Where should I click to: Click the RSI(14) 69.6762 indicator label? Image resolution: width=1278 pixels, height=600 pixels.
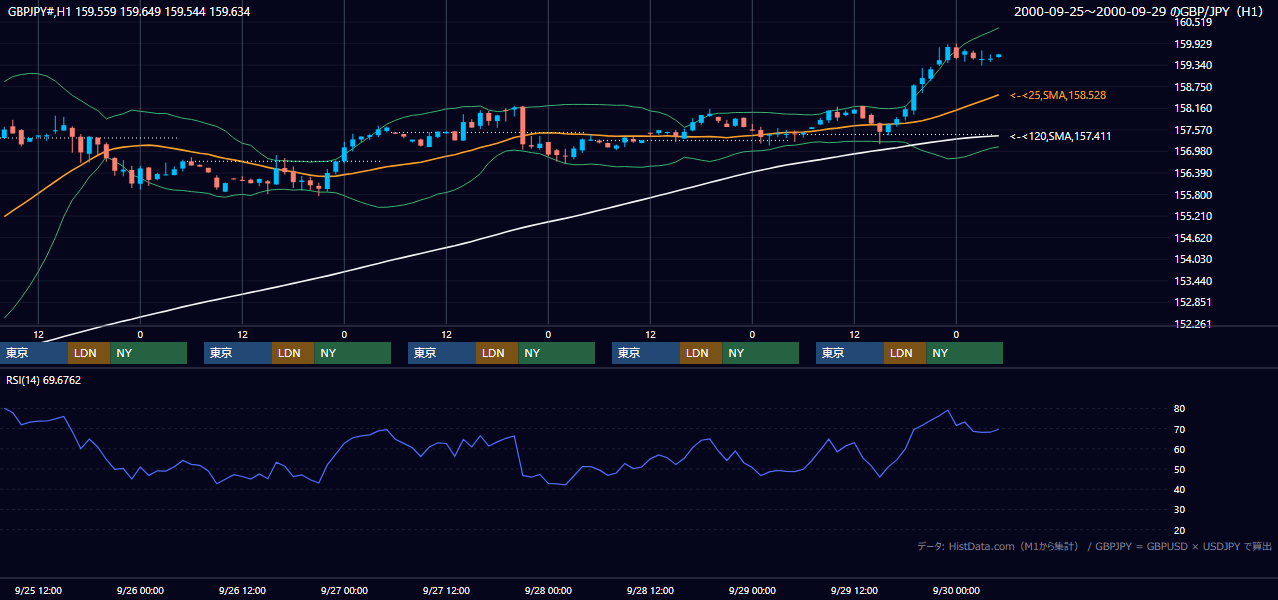pos(43,380)
